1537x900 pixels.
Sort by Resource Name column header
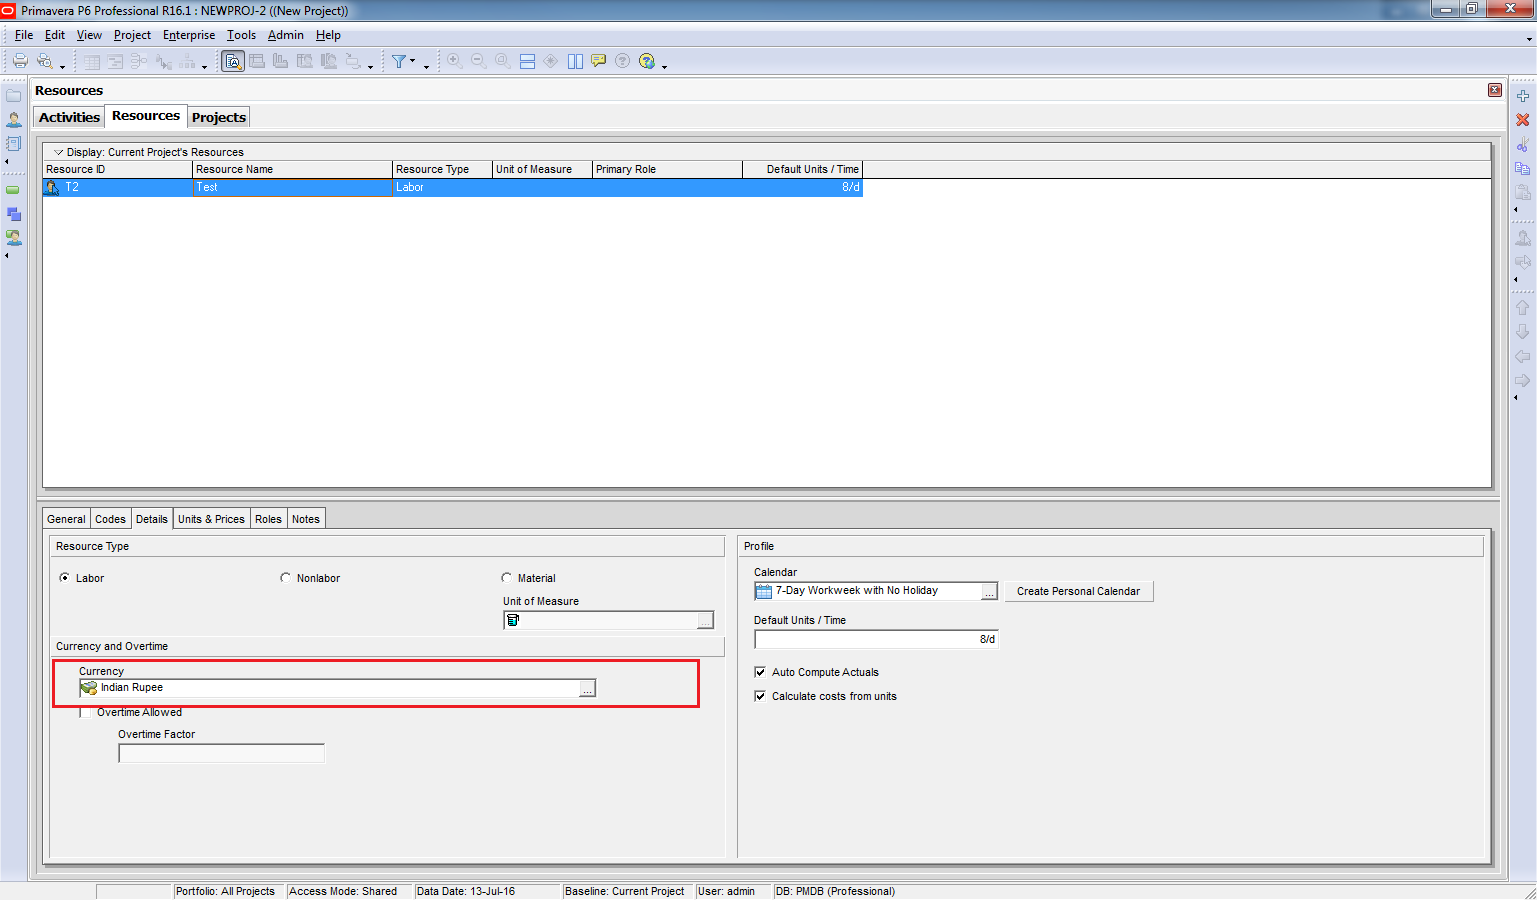pos(291,169)
